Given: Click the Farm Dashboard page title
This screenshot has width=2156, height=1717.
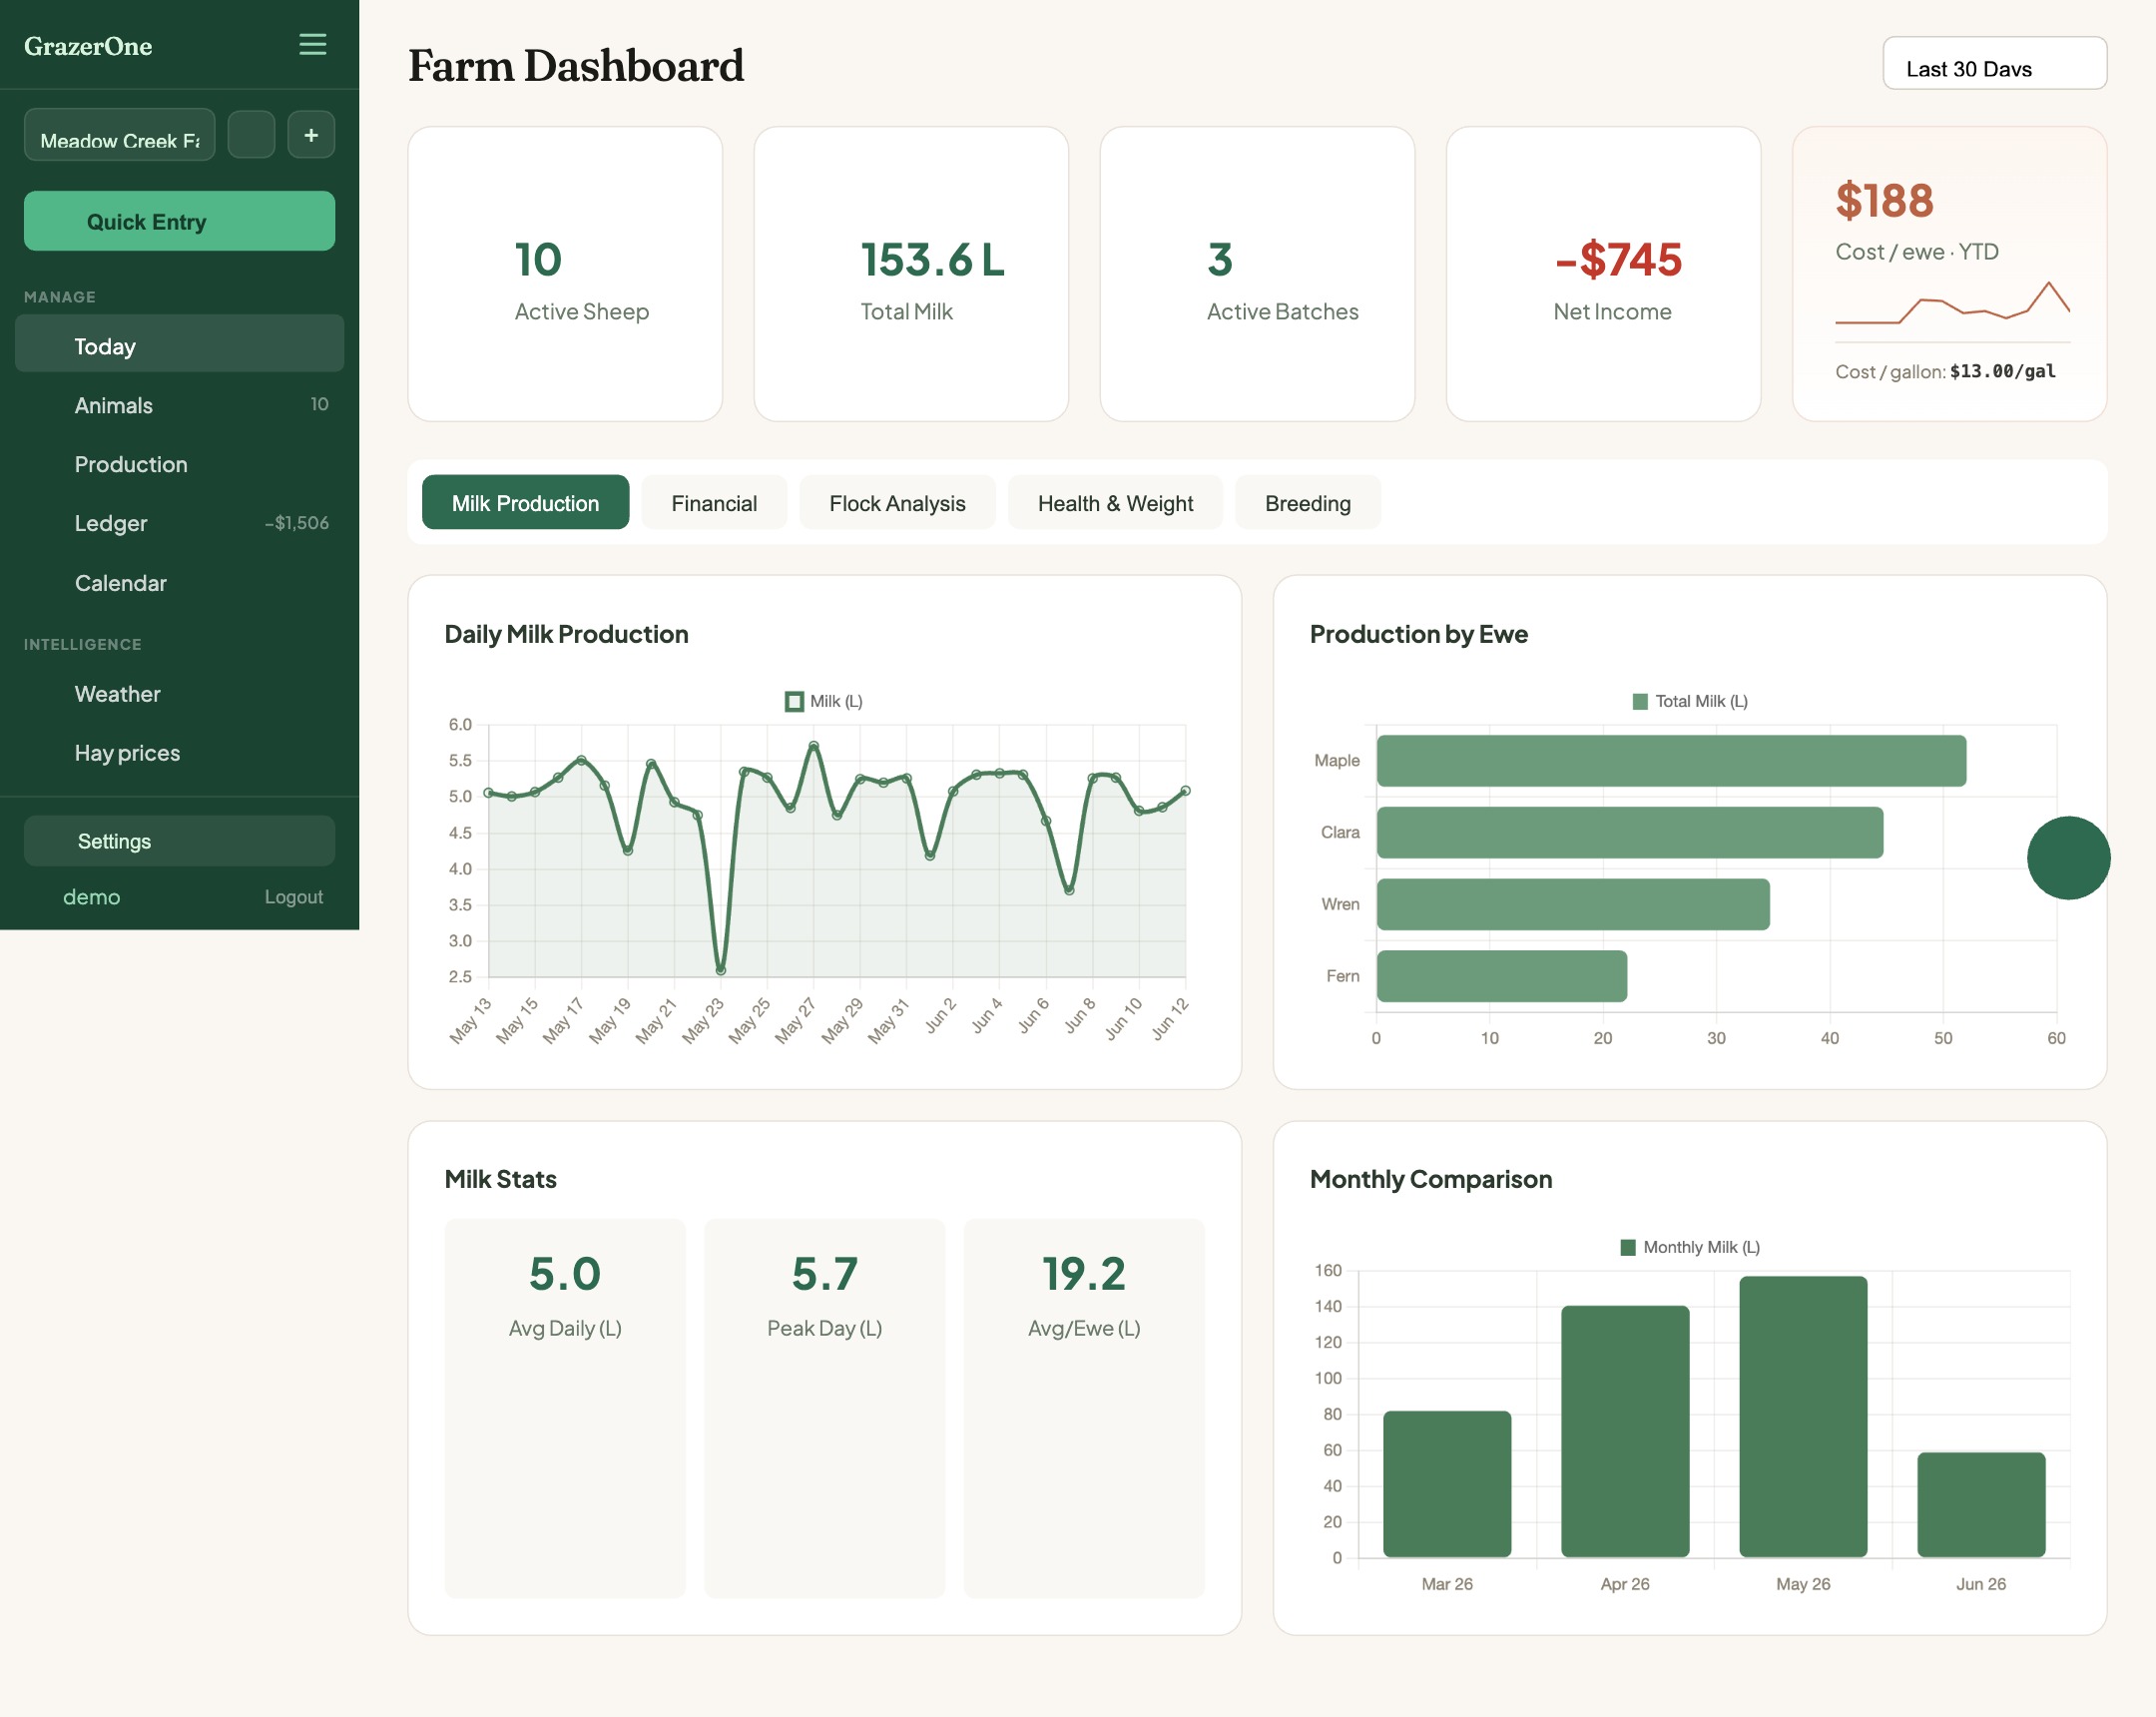Looking at the screenshot, I should pos(576,66).
